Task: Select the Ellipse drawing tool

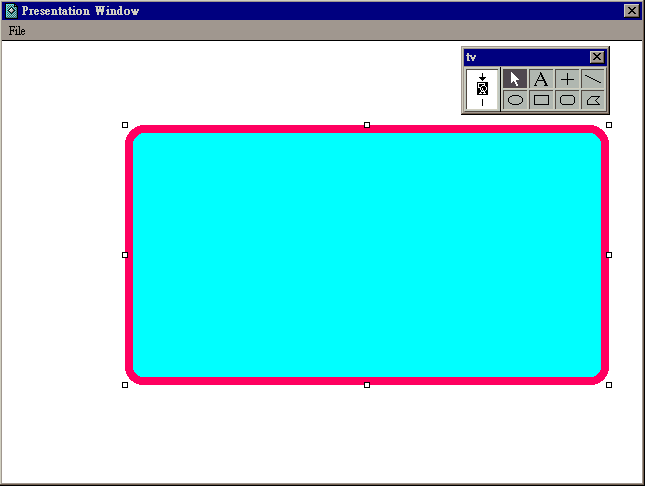Action: point(515,100)
